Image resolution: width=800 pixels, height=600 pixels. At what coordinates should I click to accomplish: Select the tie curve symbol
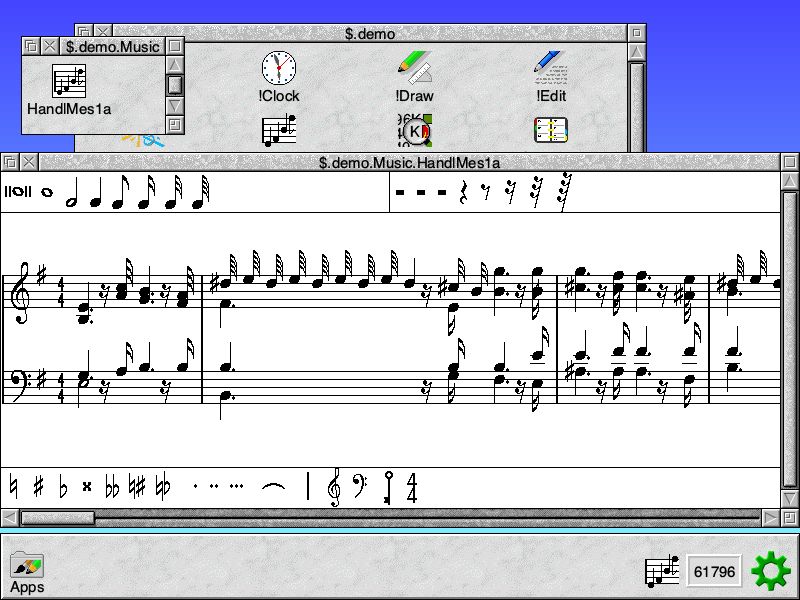click(273, 486)
